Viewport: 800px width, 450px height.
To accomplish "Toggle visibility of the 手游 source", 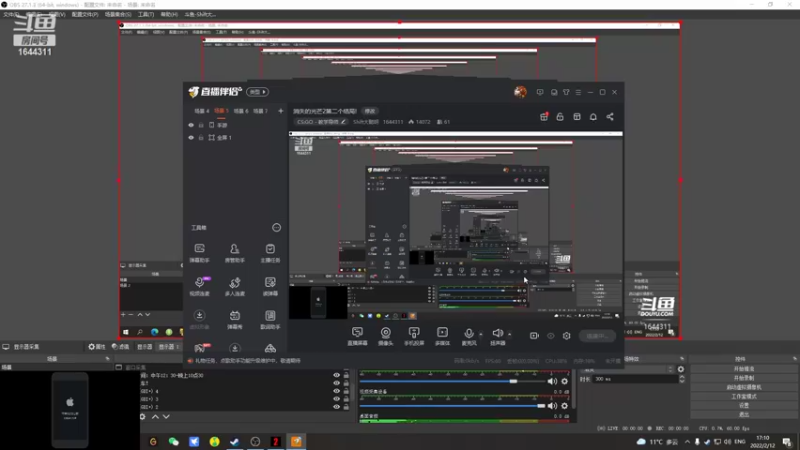I will [191, 125].
